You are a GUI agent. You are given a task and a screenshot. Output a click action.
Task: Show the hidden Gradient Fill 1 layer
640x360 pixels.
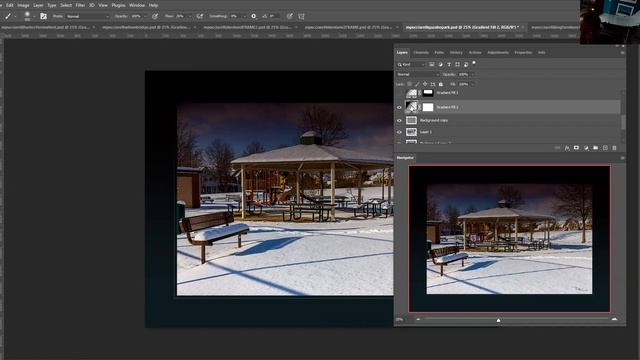[x=399, y=93]
